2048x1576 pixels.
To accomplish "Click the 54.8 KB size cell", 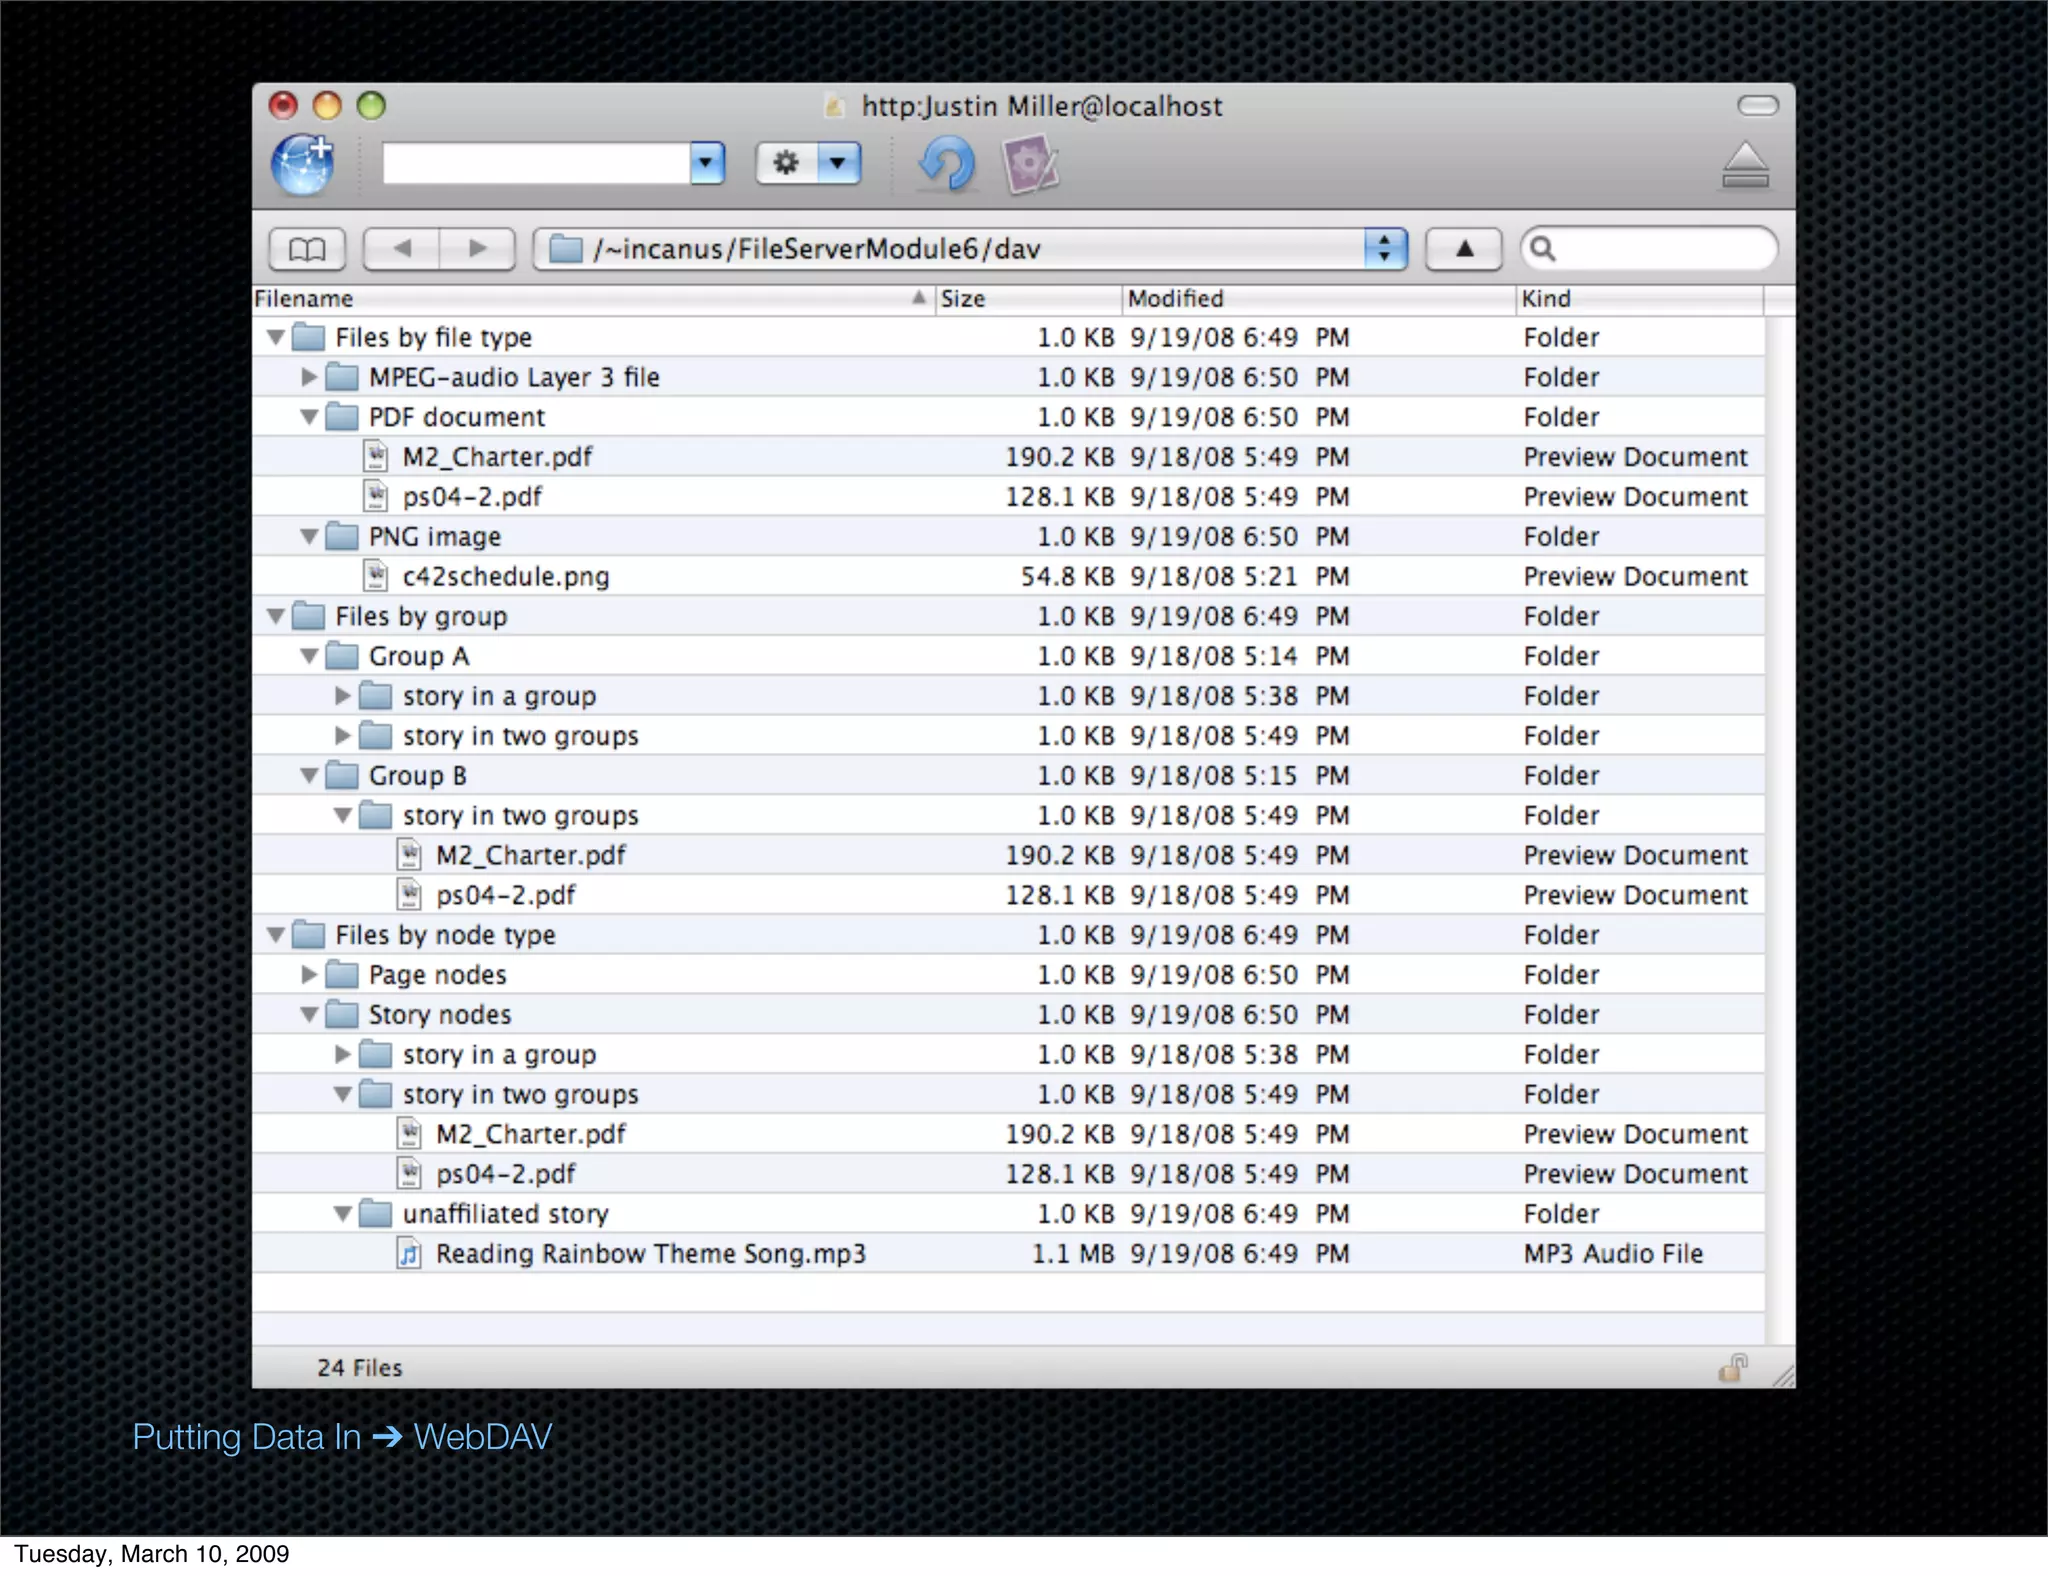I will pyautogui.click(x=1068, y=577).
